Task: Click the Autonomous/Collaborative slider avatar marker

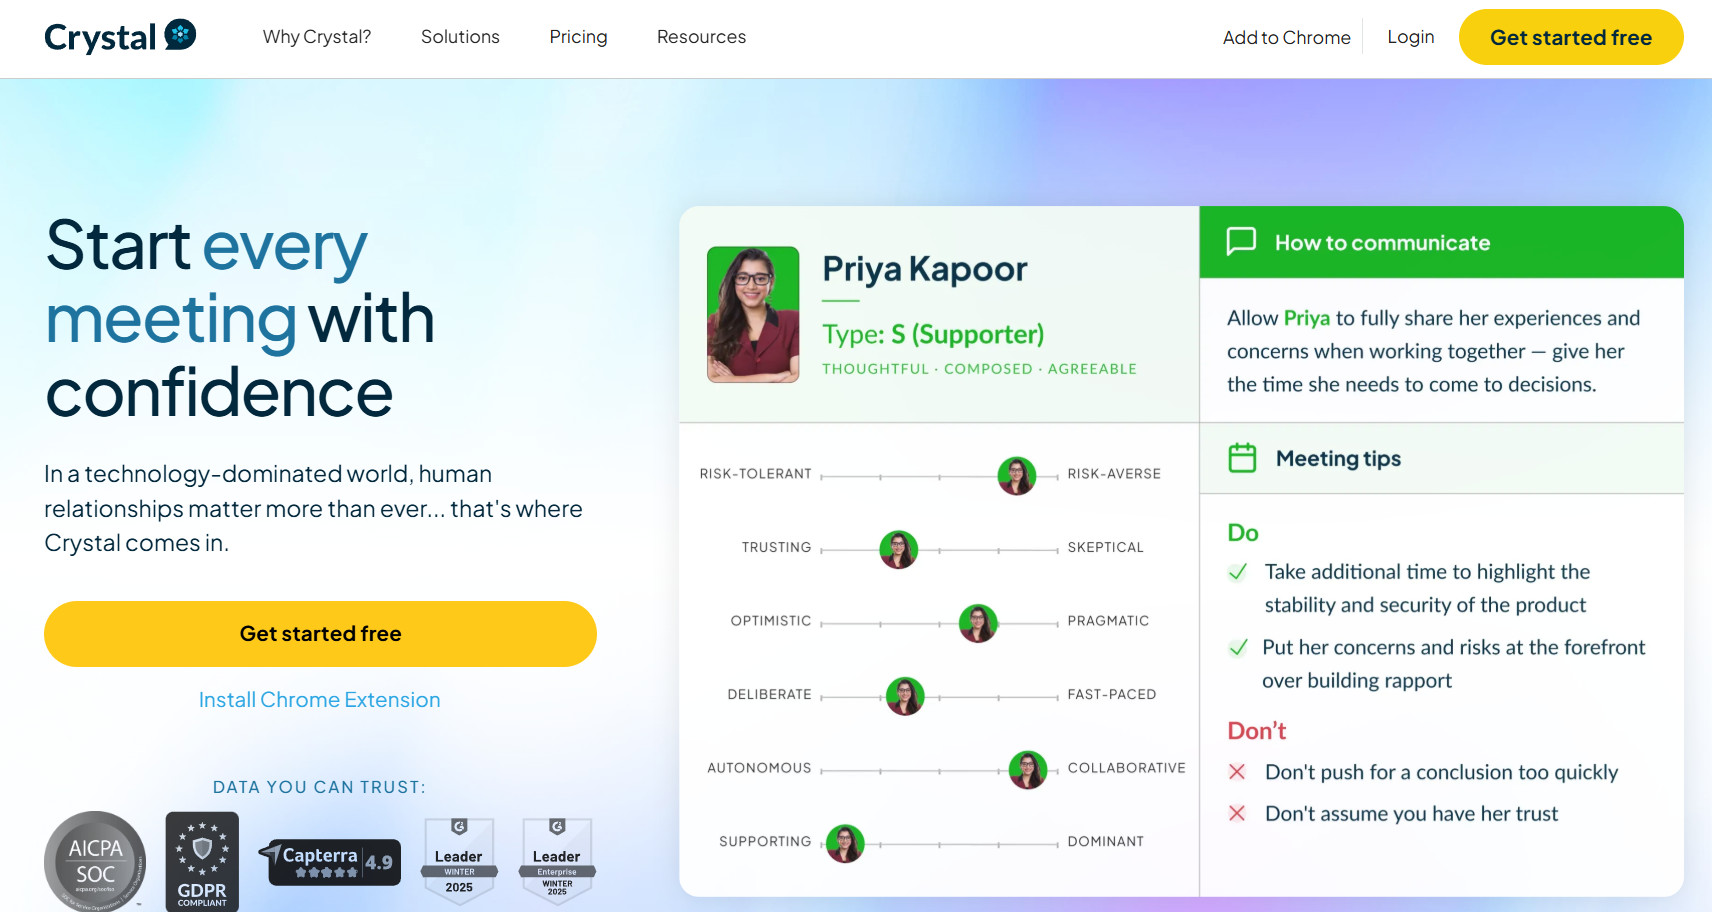Action: (x=1028, y=770)
